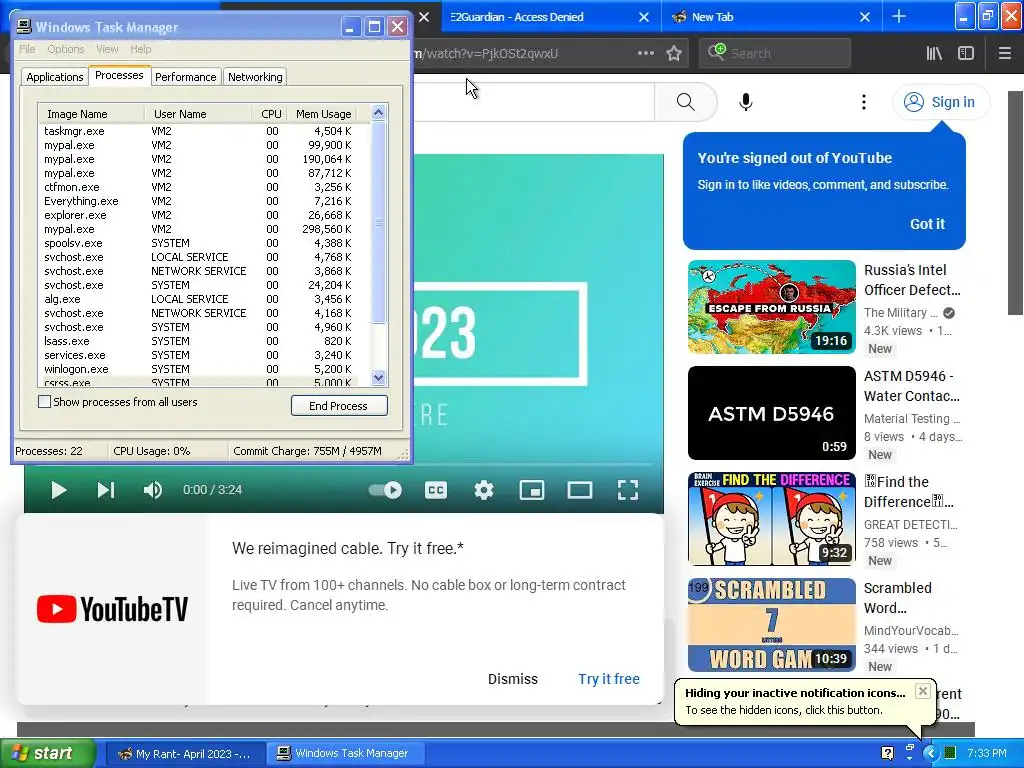The height and width of the screenshot is (768, 1024).
Task: Sort processes by CPU column
Action: tap(270, 114)
